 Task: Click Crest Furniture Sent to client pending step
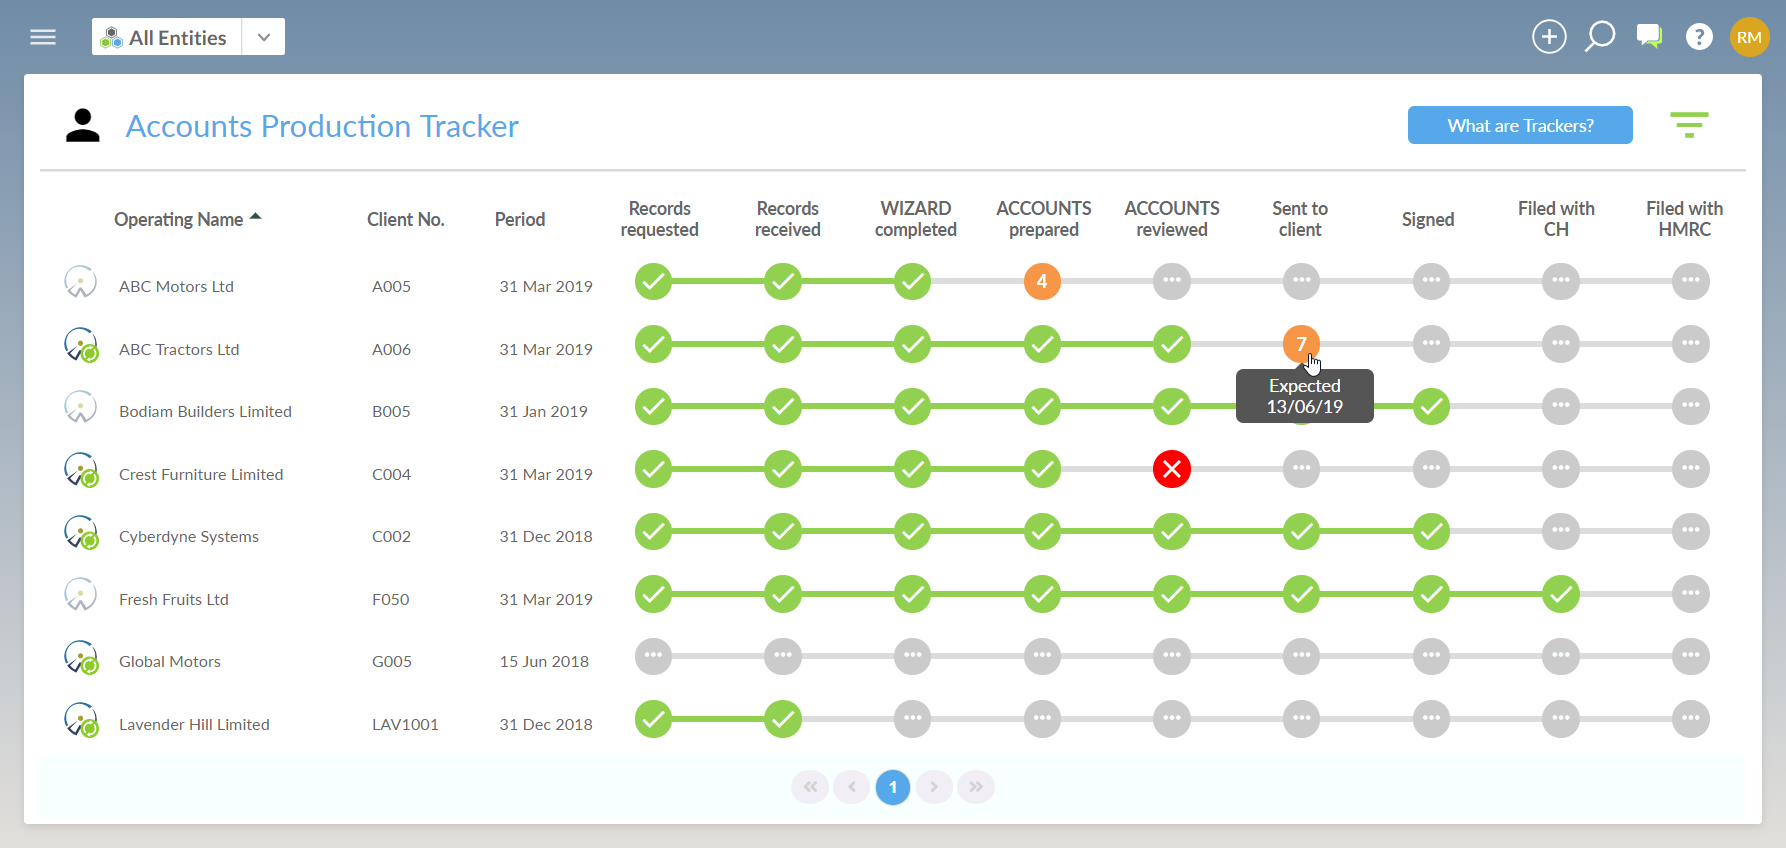click(x=1301, y=469)
